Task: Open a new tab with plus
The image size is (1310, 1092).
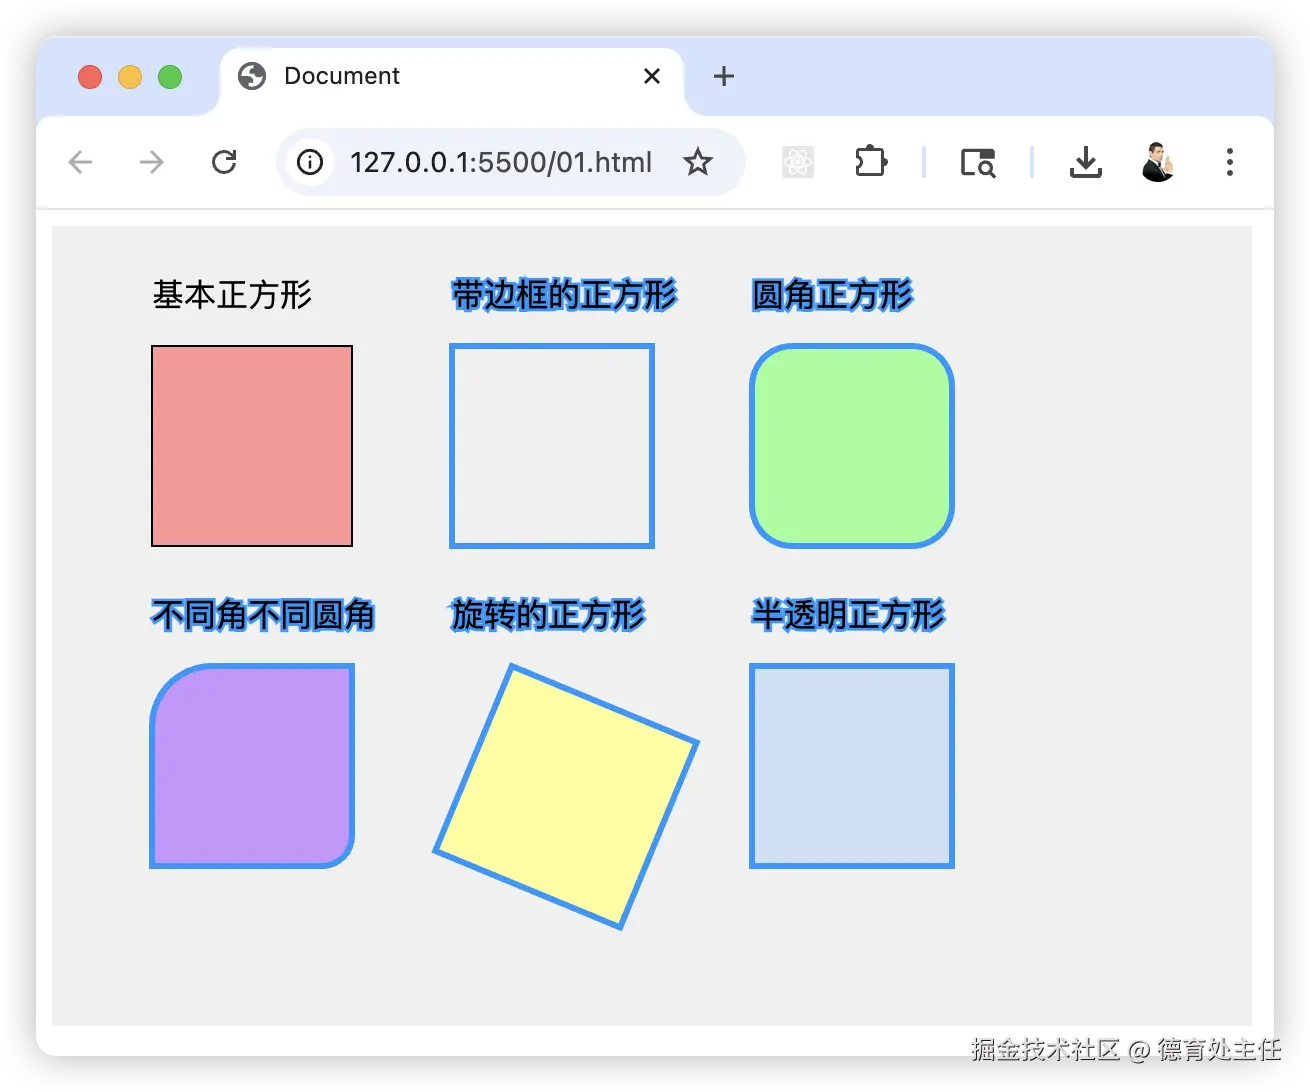Action: tap(724, 76)
